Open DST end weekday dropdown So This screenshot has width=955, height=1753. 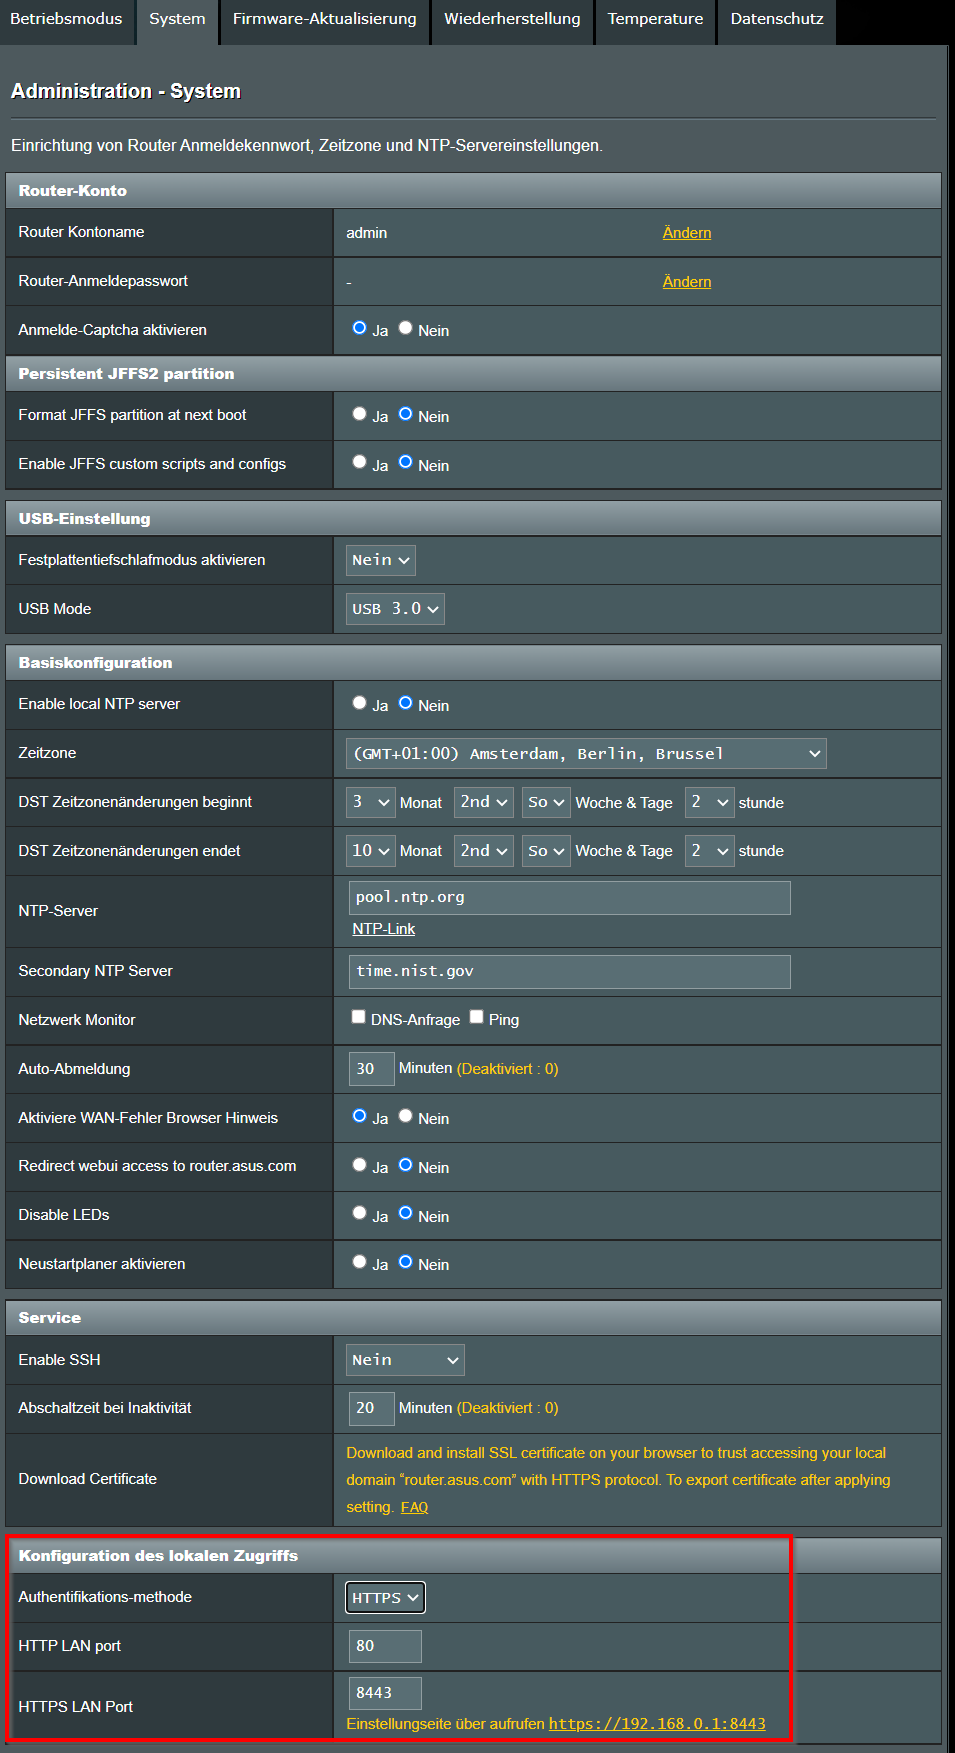tap(546, 851)
